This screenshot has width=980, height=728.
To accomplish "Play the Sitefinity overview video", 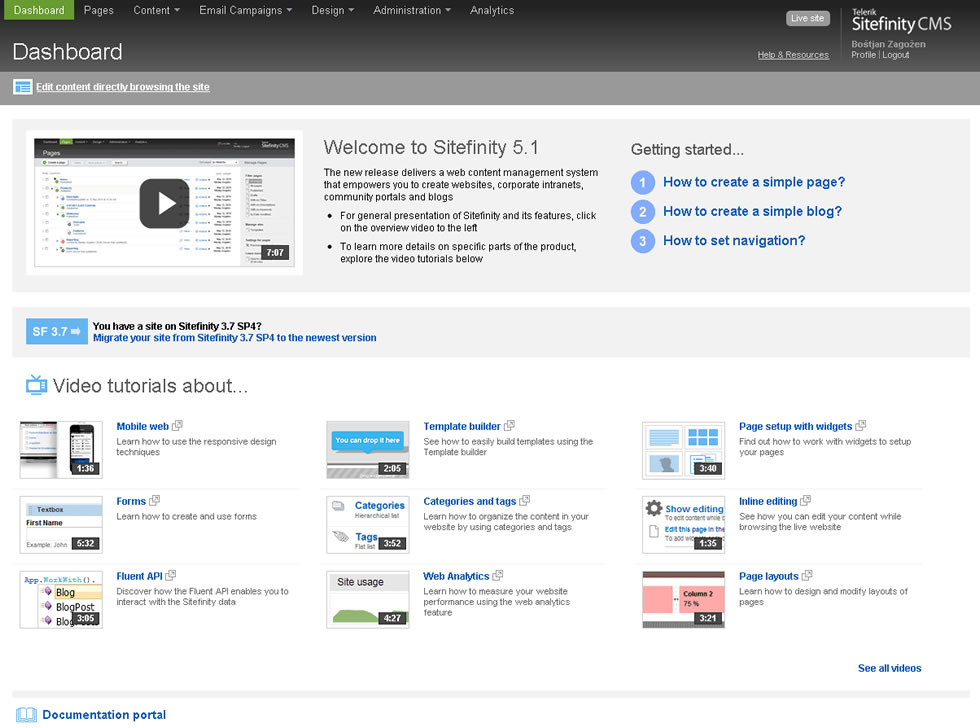I will tap(164, 203).
